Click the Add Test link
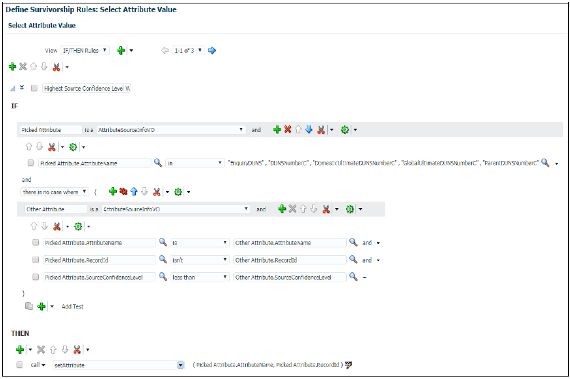The width and height of the screenshot is (570, 379). tap(72, 306)
